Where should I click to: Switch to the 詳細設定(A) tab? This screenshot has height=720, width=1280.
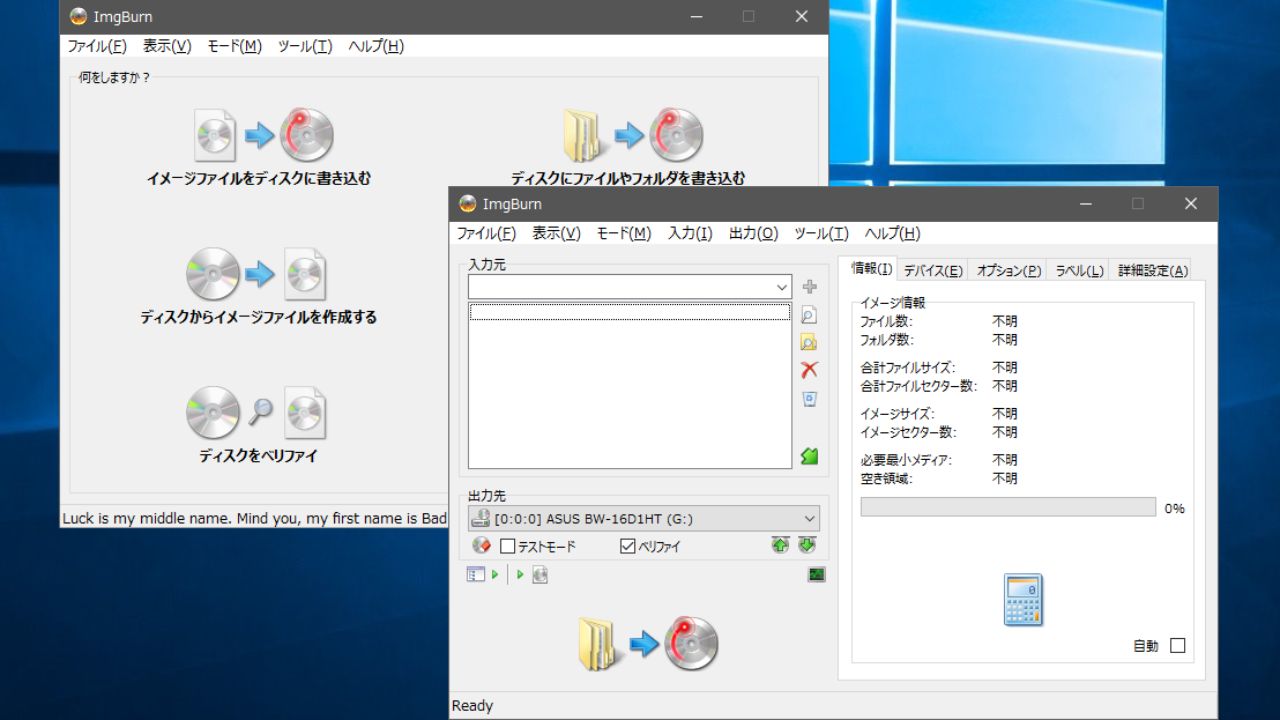click(x=1152, y=271)
